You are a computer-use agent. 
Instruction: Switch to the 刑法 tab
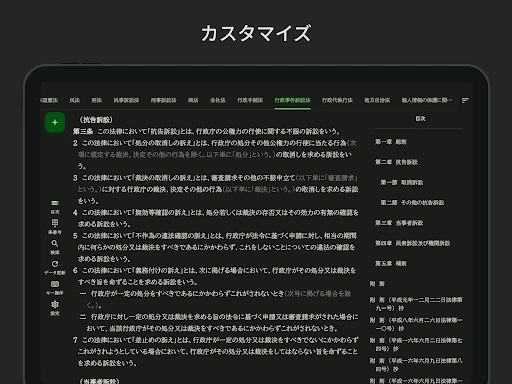tap(97, 100)
